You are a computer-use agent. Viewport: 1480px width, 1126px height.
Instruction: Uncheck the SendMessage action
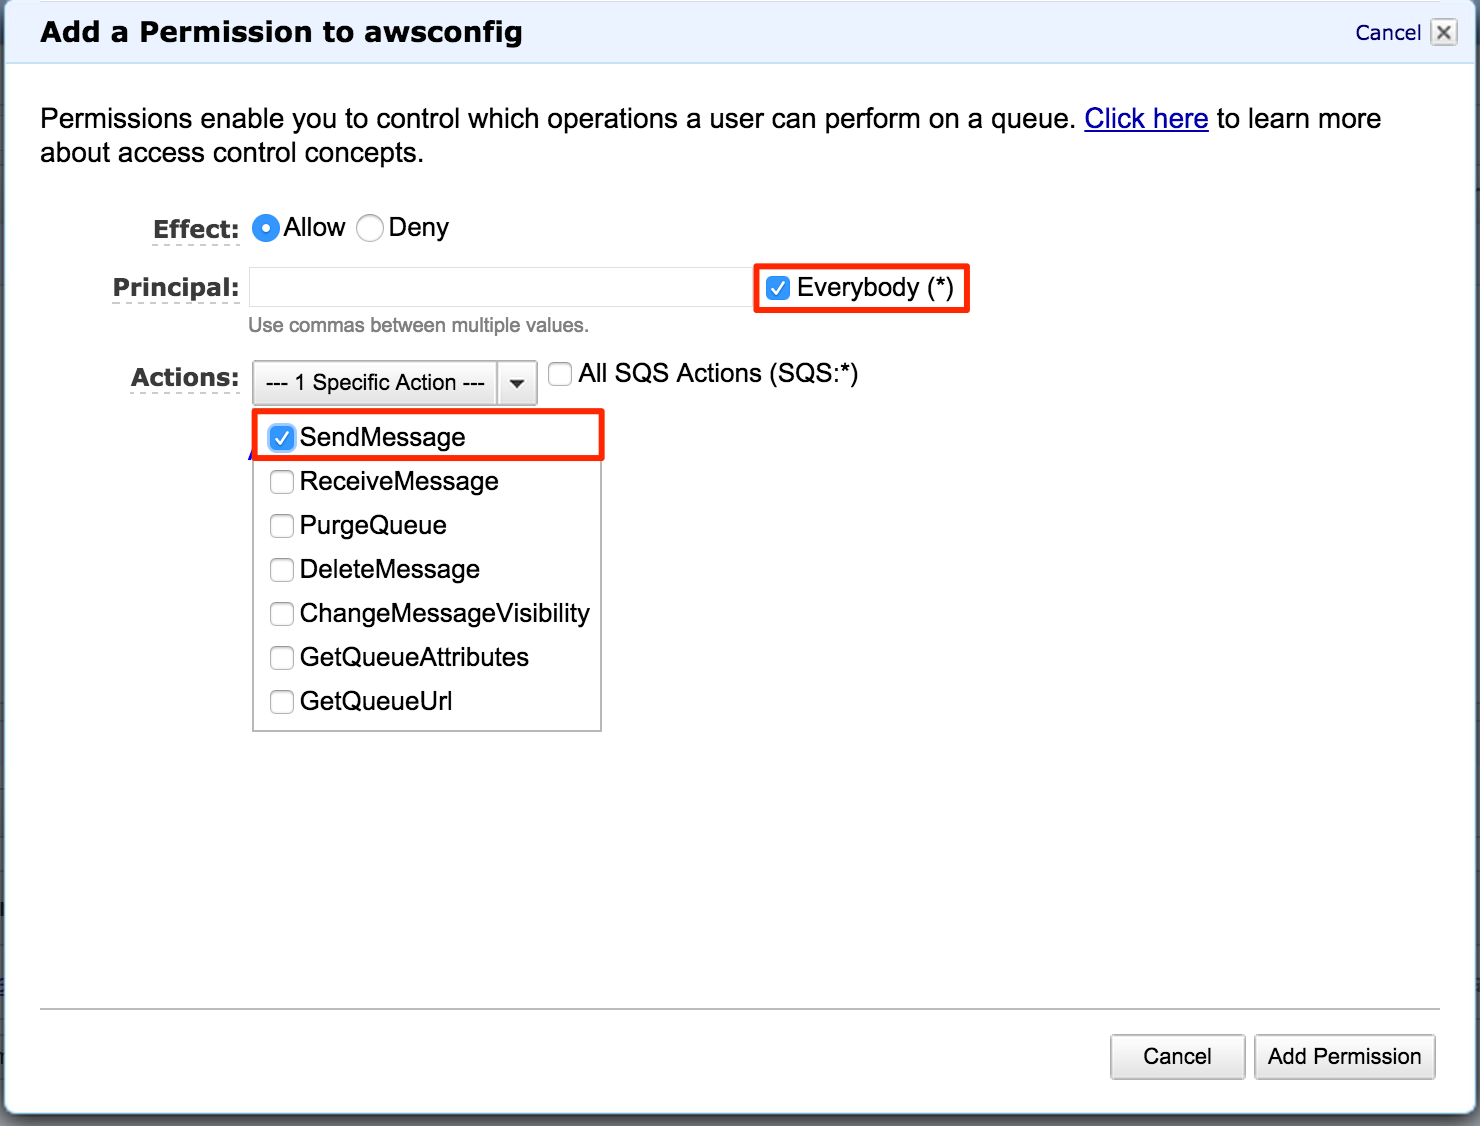(282, 437)
